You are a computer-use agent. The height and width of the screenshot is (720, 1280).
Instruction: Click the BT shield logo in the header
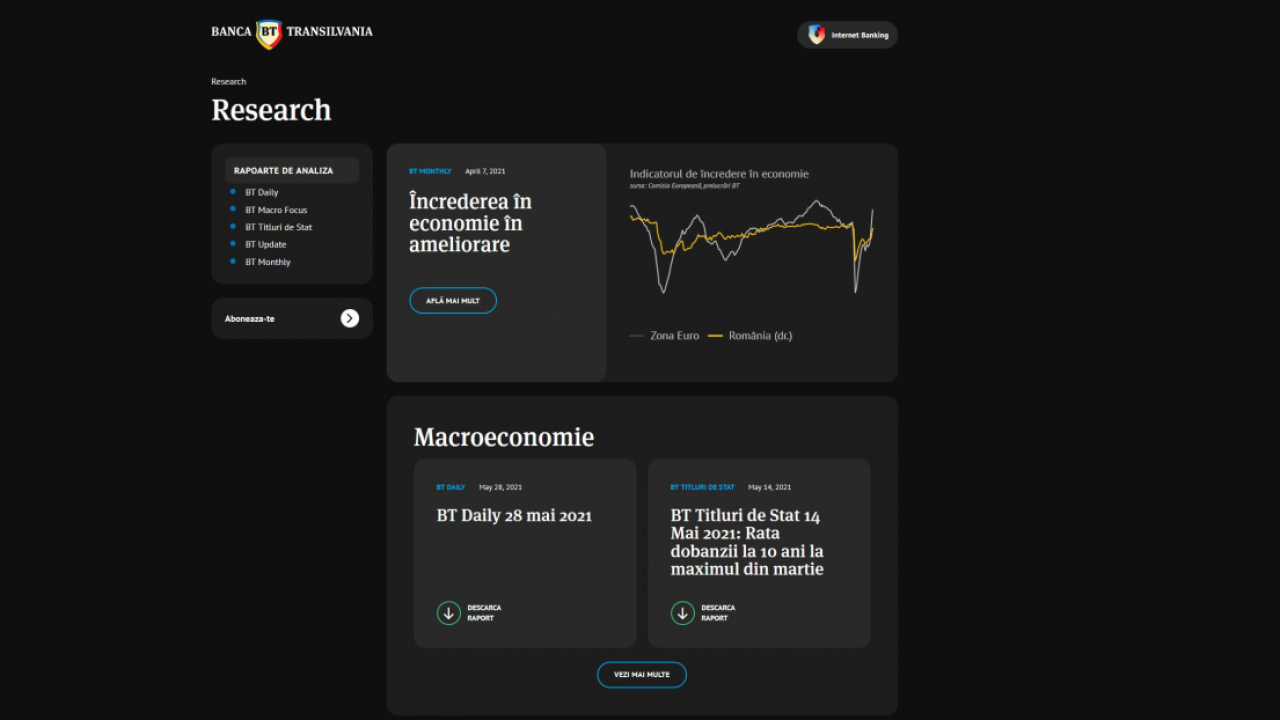click(268, 32)
